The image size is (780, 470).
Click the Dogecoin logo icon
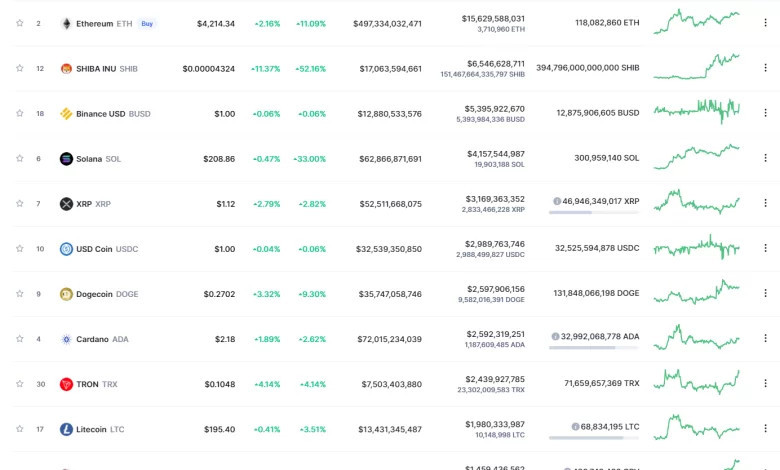click(66, 294)
